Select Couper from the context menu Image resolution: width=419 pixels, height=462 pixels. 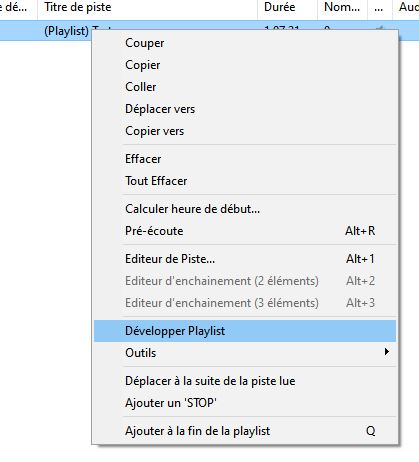click(245, 43)
